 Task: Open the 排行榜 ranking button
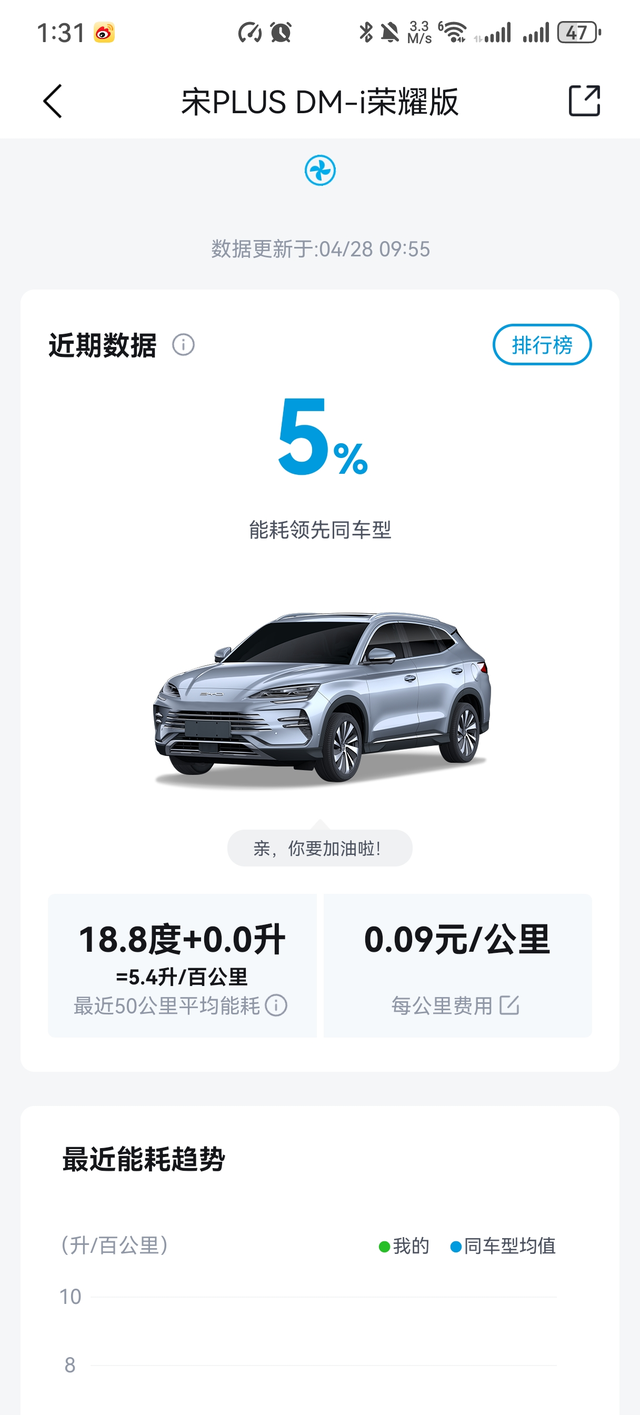[x=542, y=345]
